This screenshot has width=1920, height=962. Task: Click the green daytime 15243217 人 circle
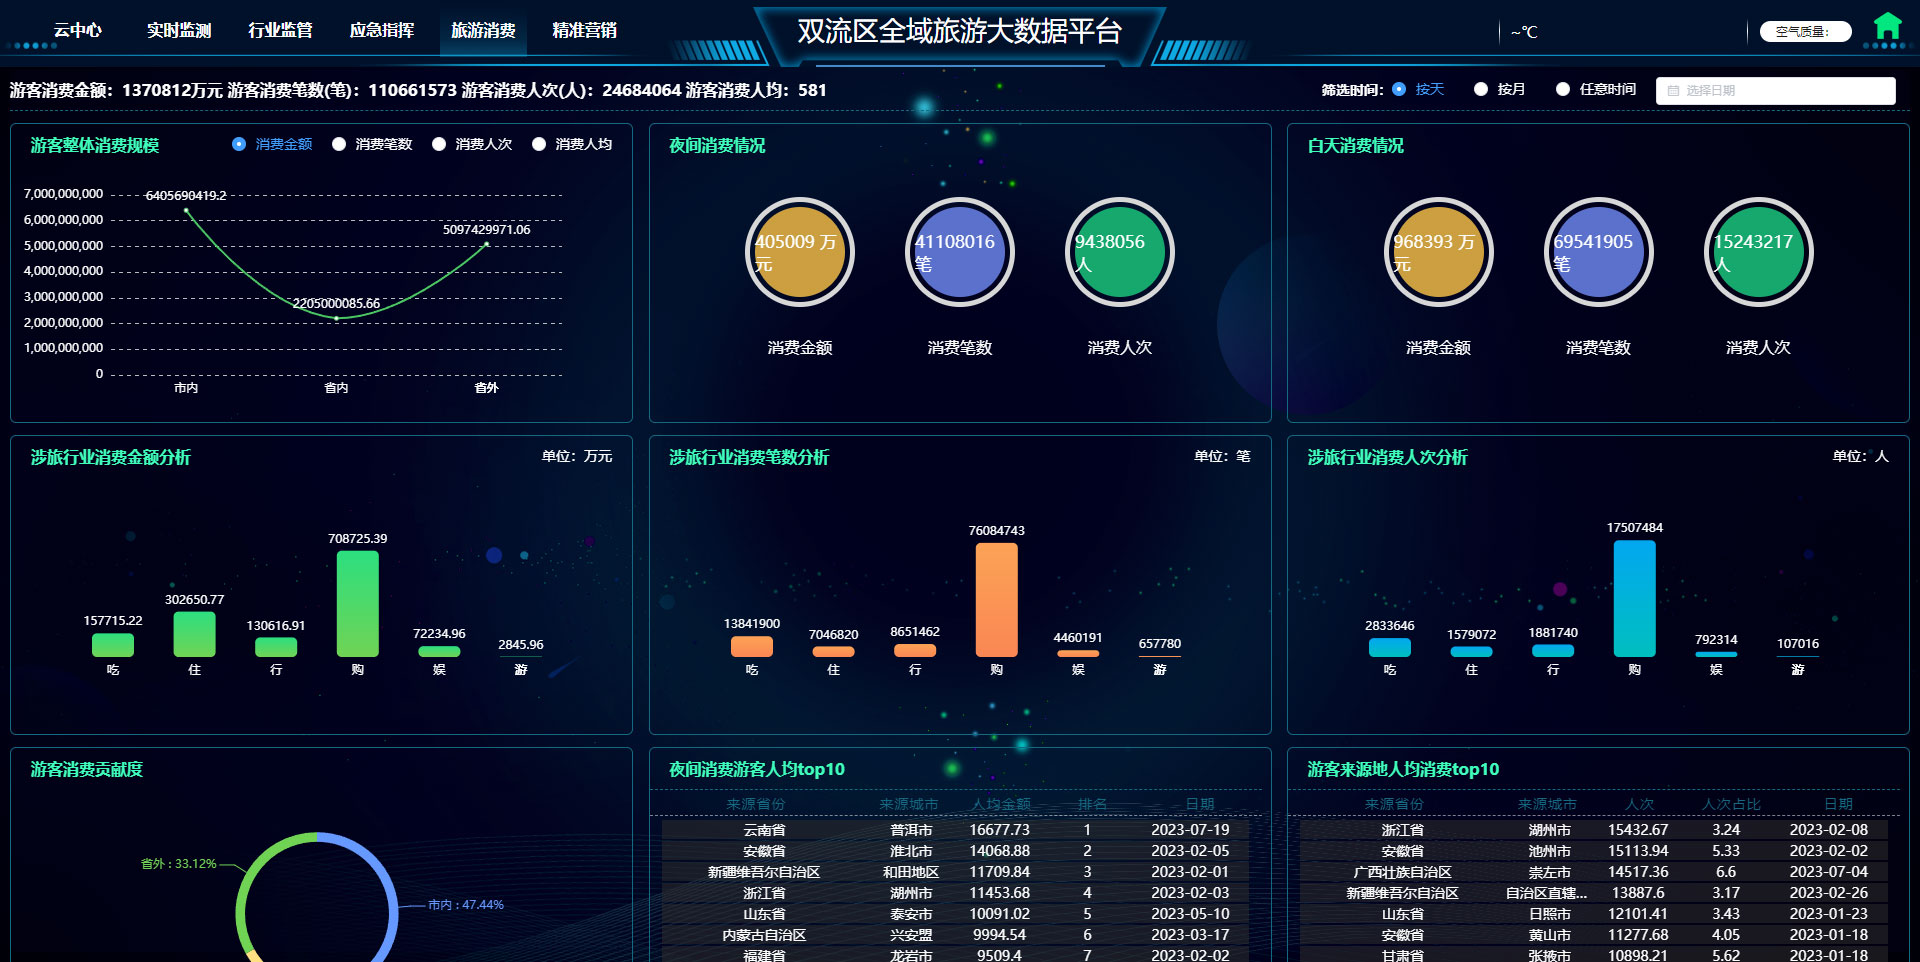[1758, 252]
